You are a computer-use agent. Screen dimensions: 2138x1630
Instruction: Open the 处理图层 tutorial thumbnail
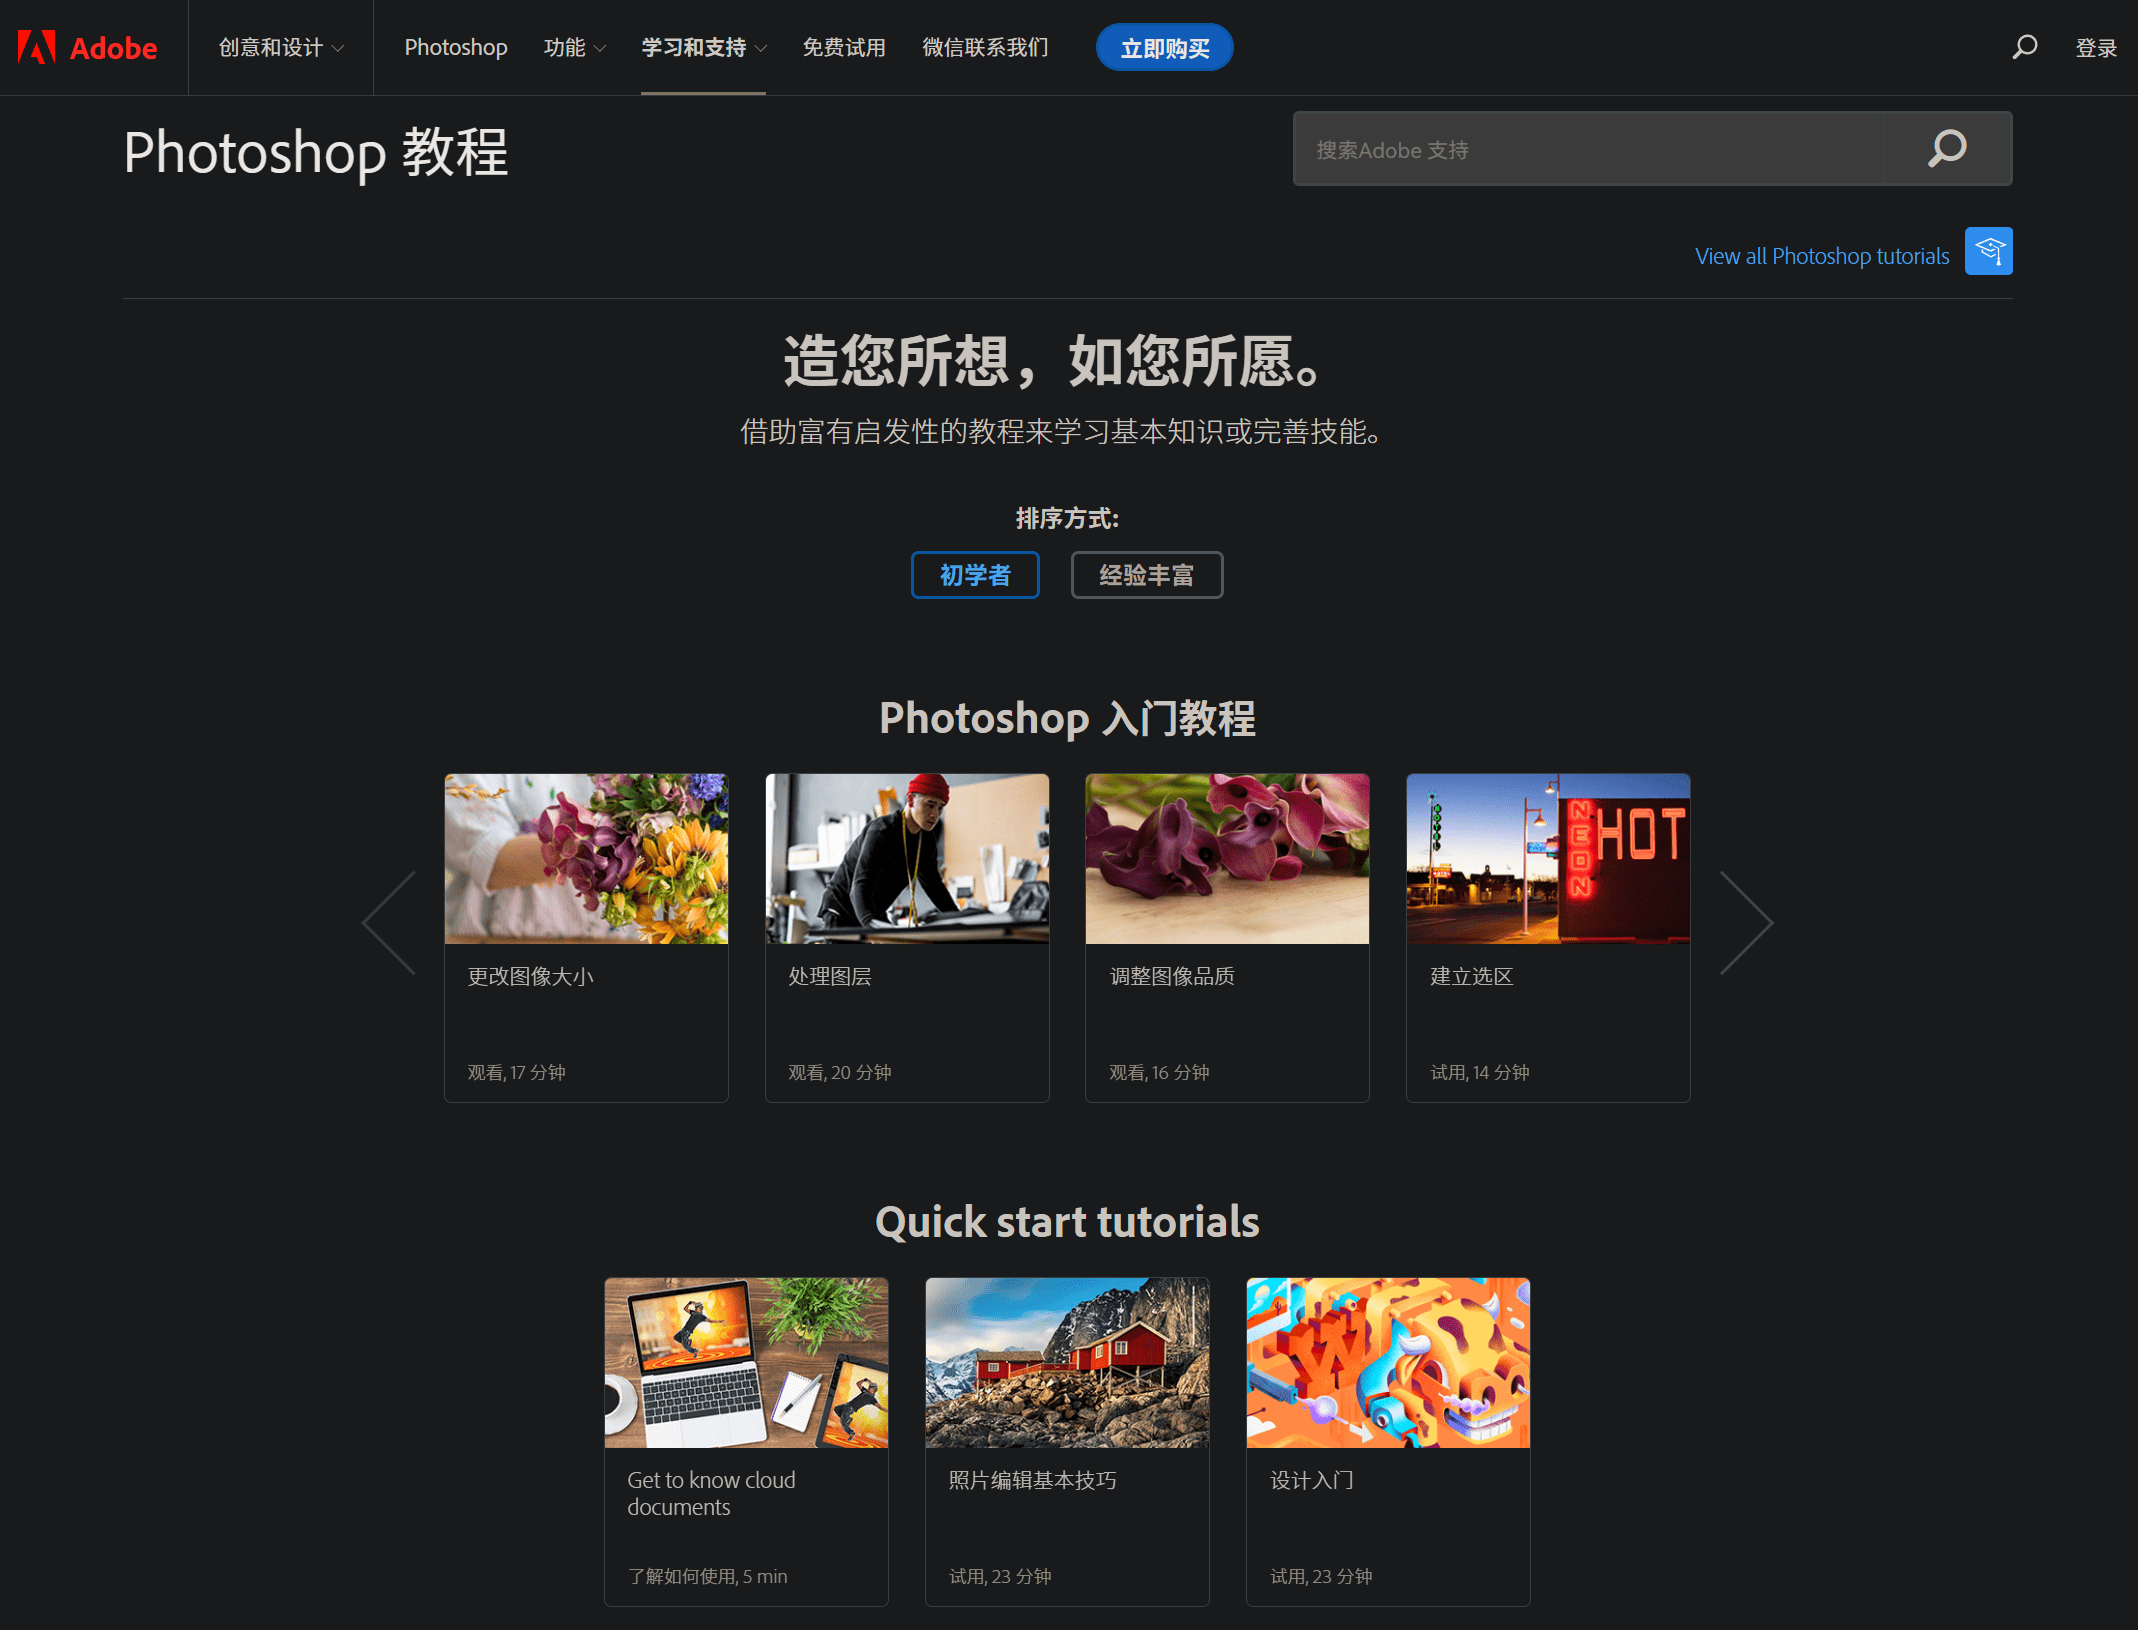pyautogui.click(x=907, y=858)
